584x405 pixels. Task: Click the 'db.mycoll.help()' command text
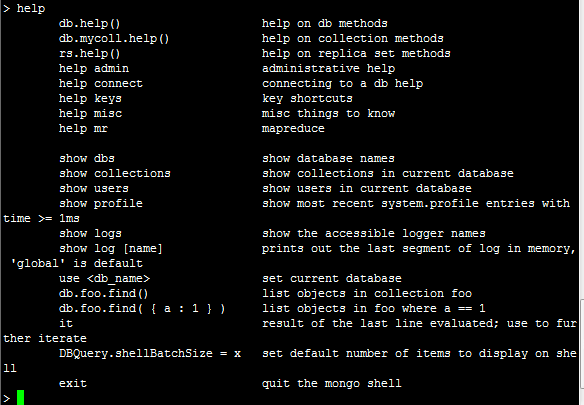pyautogui.click(x=114, y=39)
